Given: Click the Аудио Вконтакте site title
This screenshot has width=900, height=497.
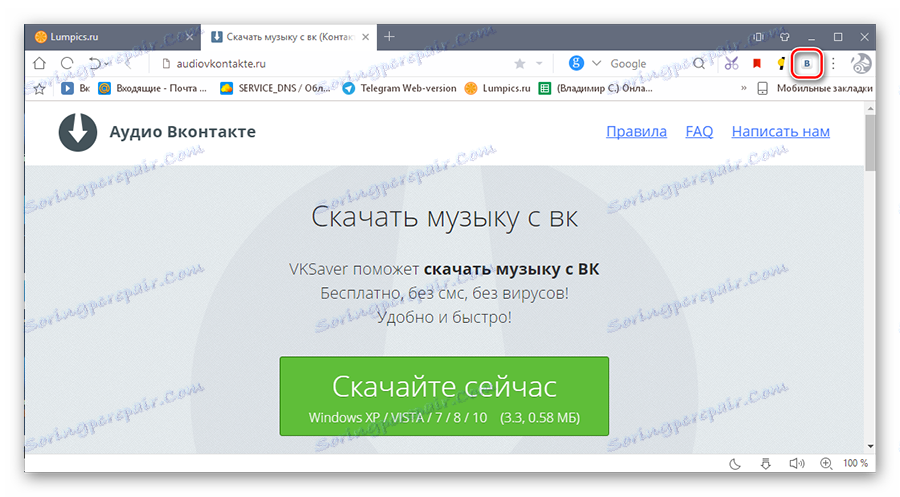Looking at the screenshot, I should click(x=183, y=132).
